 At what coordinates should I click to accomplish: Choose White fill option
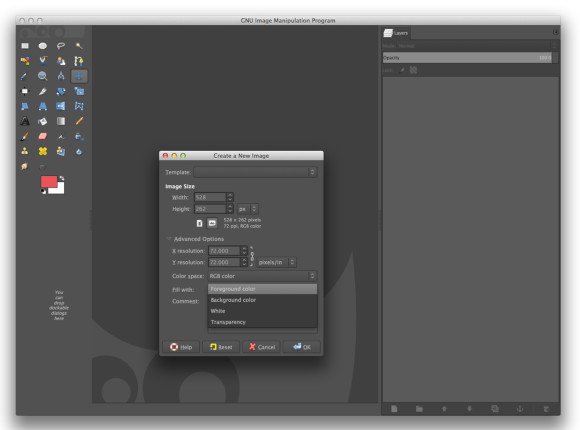[262, 311]
